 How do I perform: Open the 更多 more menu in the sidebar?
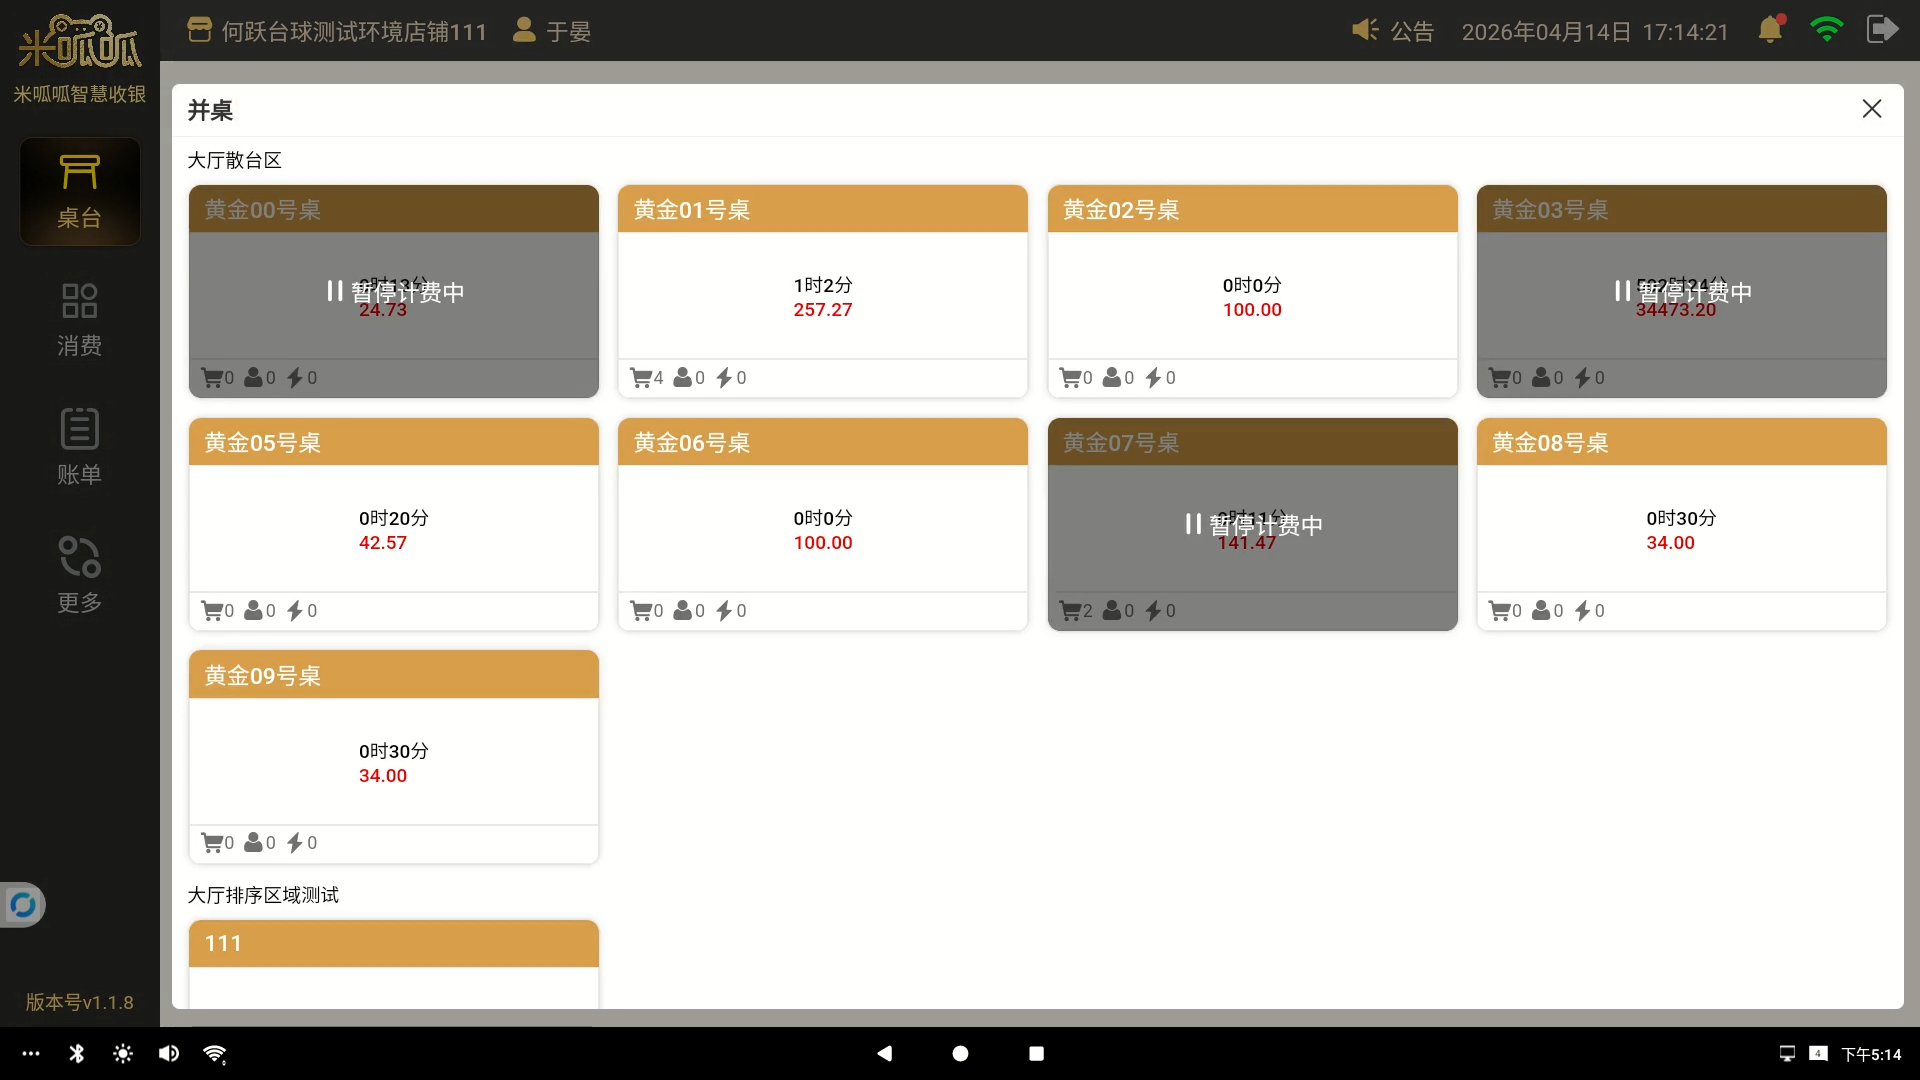pyautogui.click(x=79, y=575)
